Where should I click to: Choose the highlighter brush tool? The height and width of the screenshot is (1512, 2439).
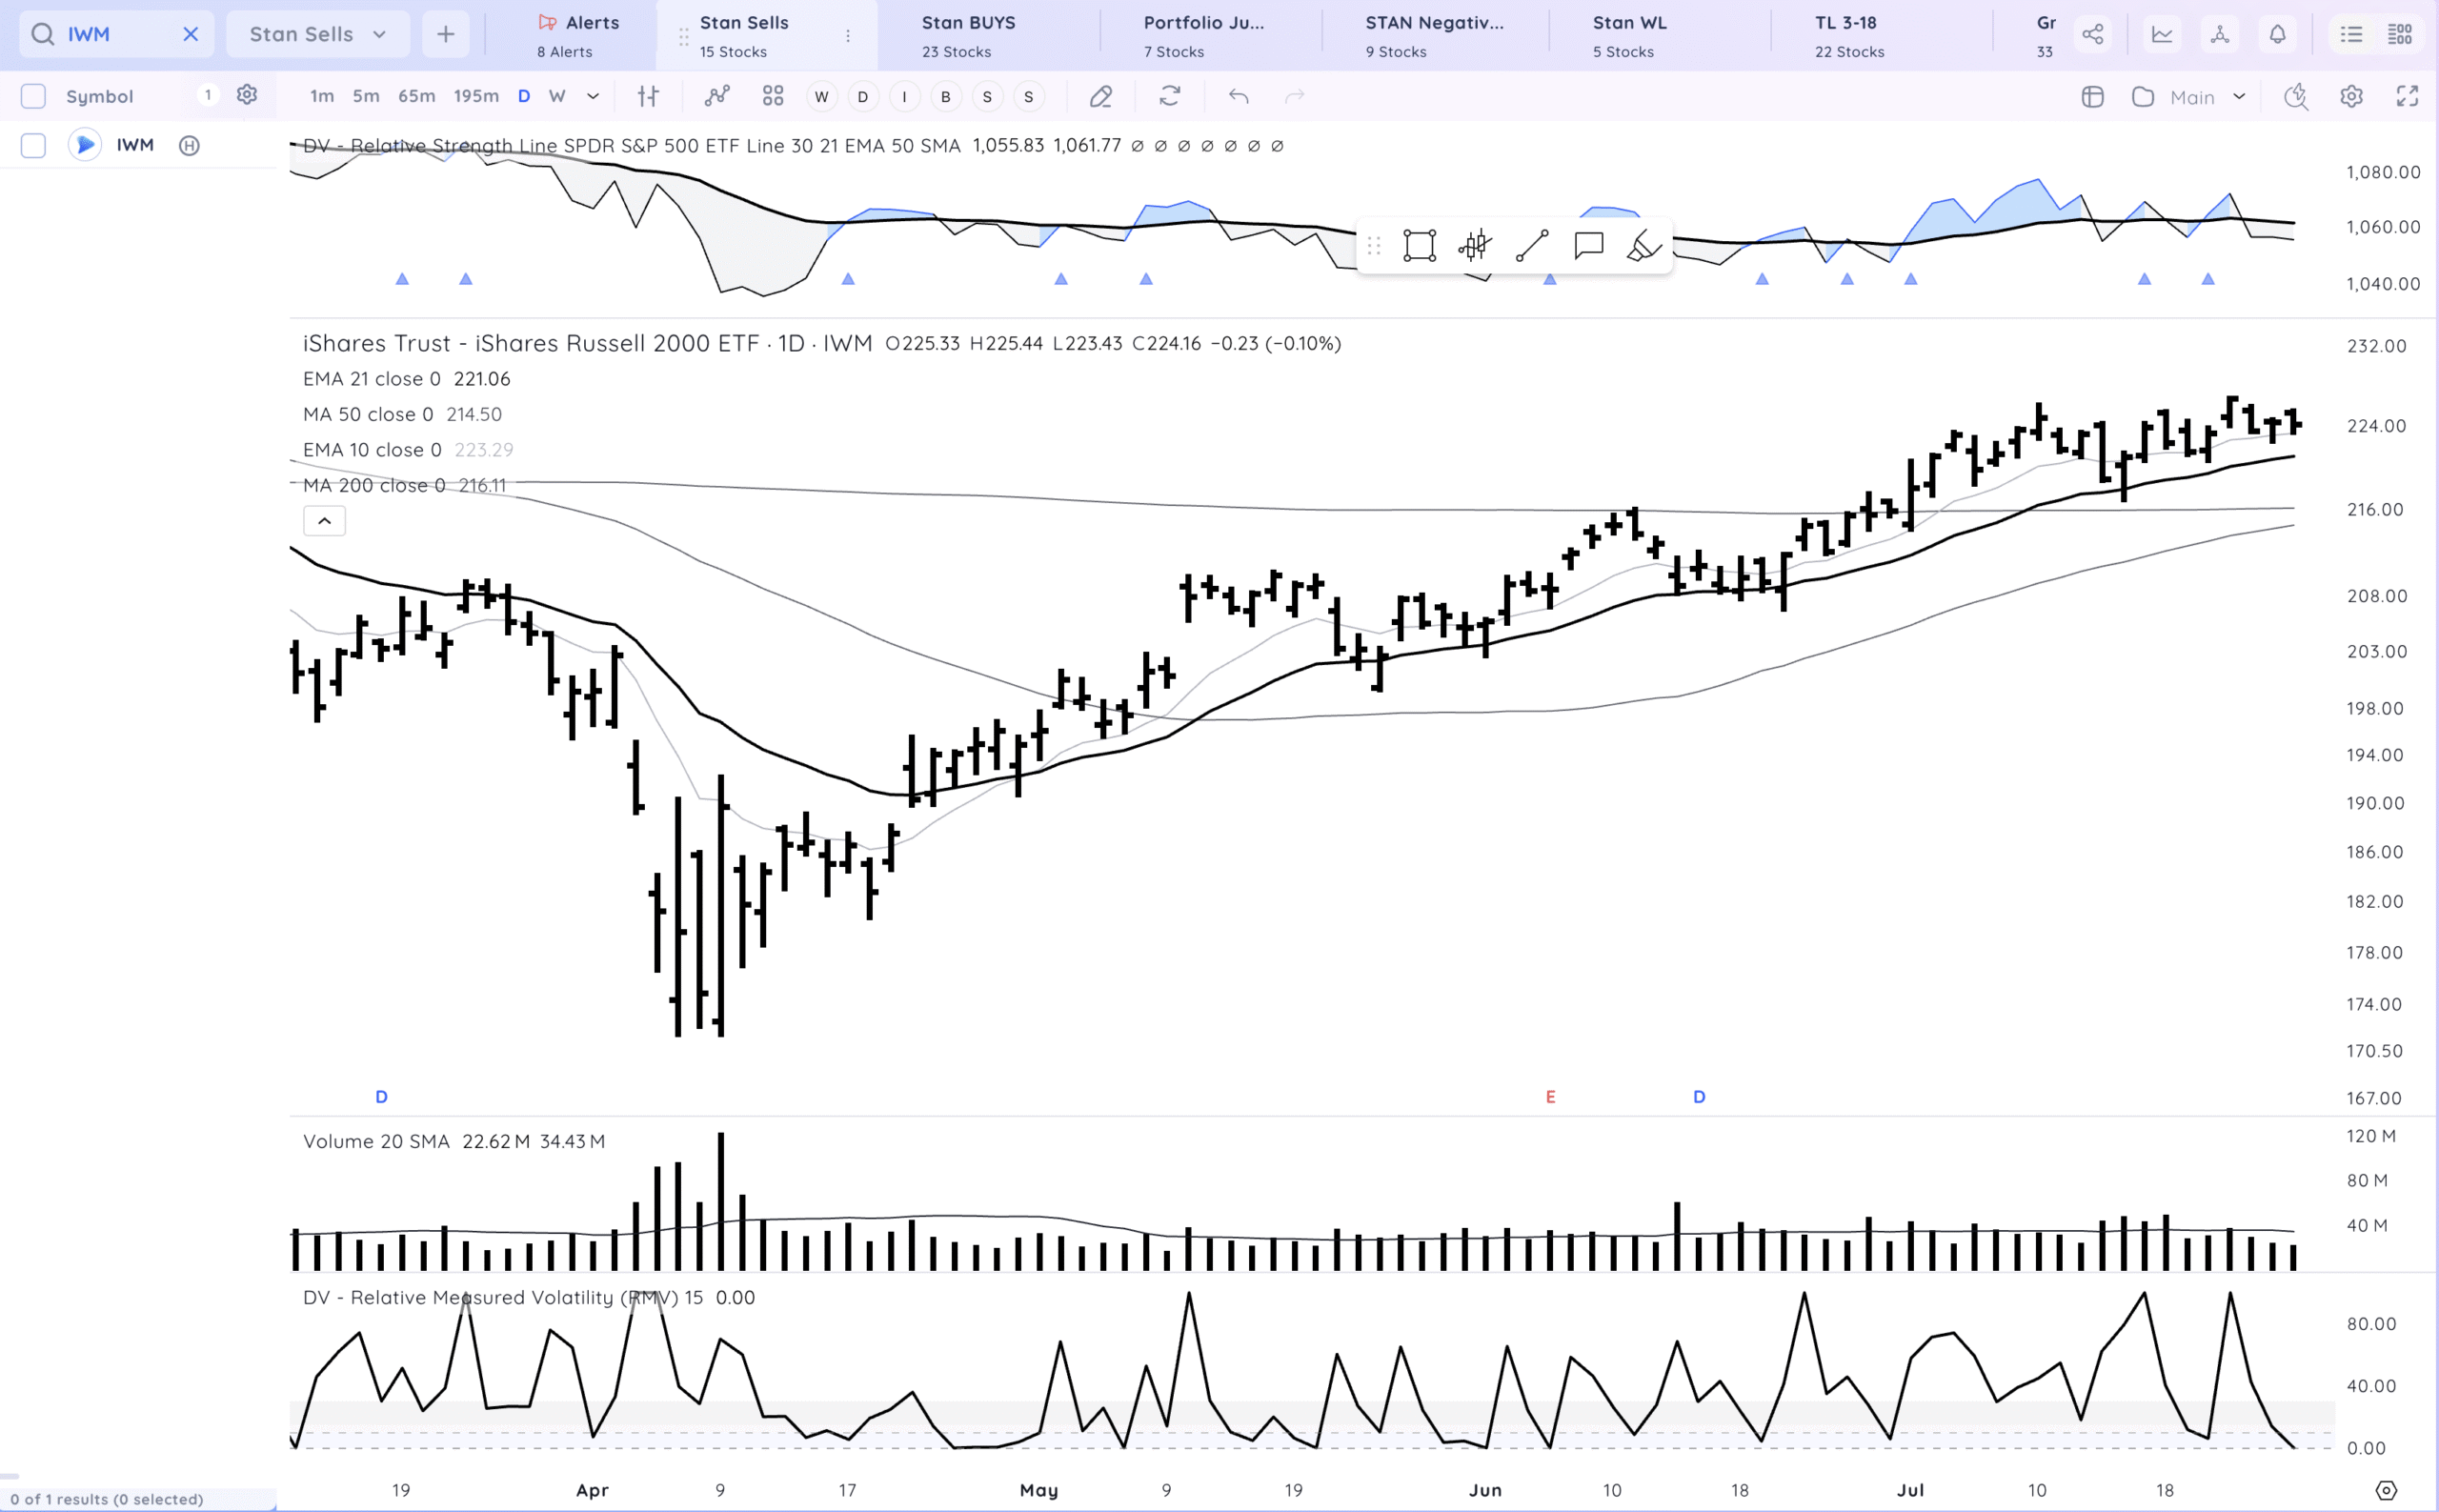tap(1643, 245)
